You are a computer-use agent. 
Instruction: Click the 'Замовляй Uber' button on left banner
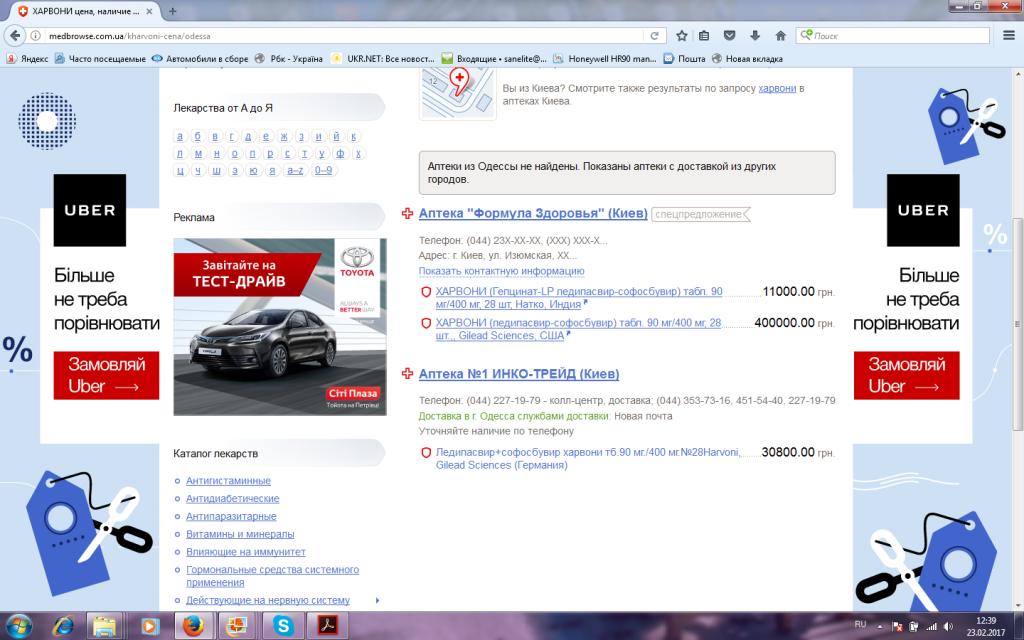105,375
